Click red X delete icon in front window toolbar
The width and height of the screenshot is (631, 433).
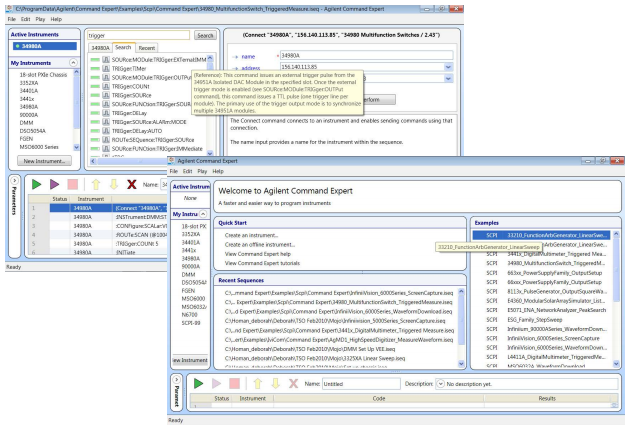(294, 383)
